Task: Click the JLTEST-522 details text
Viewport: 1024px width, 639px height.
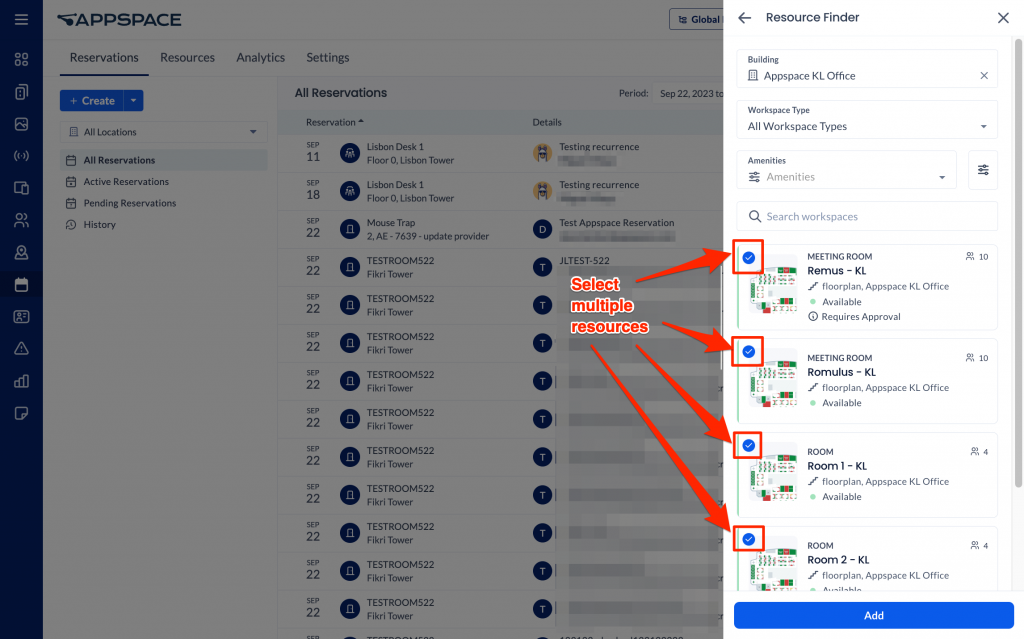Action: pyautogui.click(x=584, y=261)
